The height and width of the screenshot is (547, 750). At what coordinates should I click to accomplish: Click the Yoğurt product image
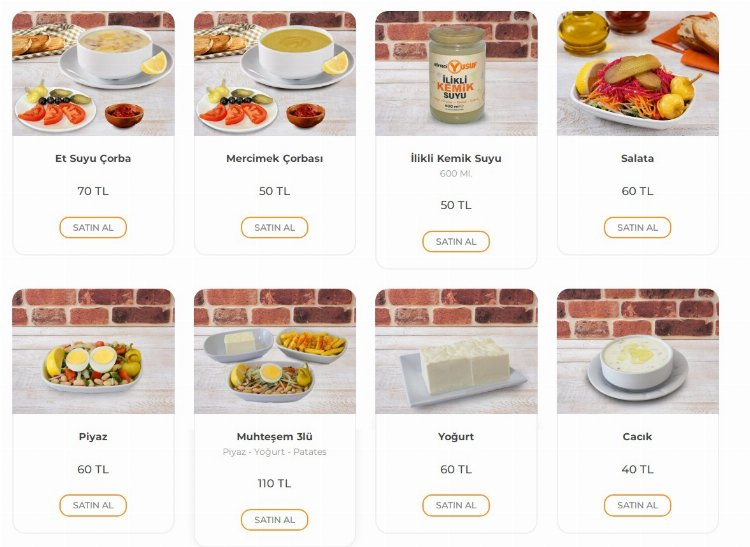click(x=456, y=351)
